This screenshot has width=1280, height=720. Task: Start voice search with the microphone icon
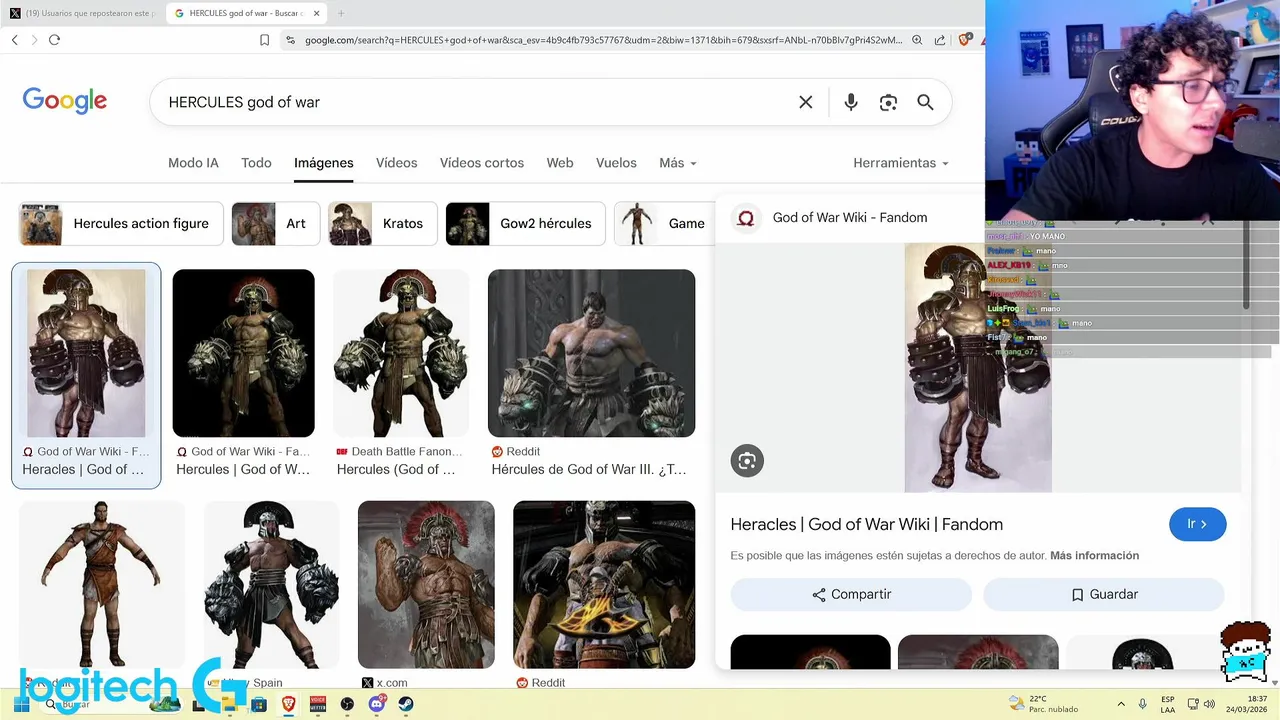[851, 102]
